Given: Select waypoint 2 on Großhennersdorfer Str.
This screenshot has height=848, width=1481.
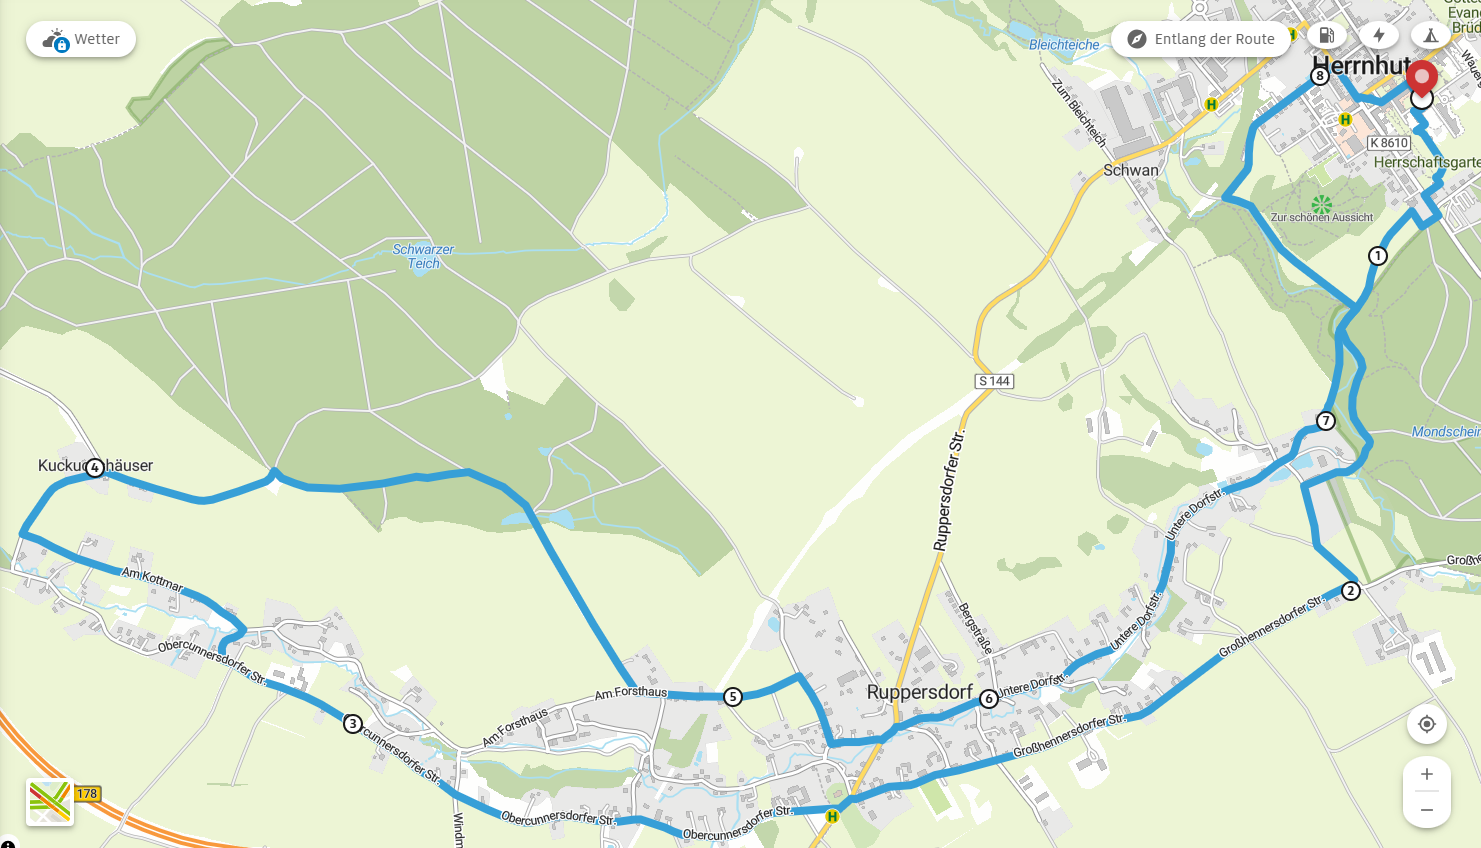Looking at the screenshot, I should pyautogui.click(x=1351, y=591).
